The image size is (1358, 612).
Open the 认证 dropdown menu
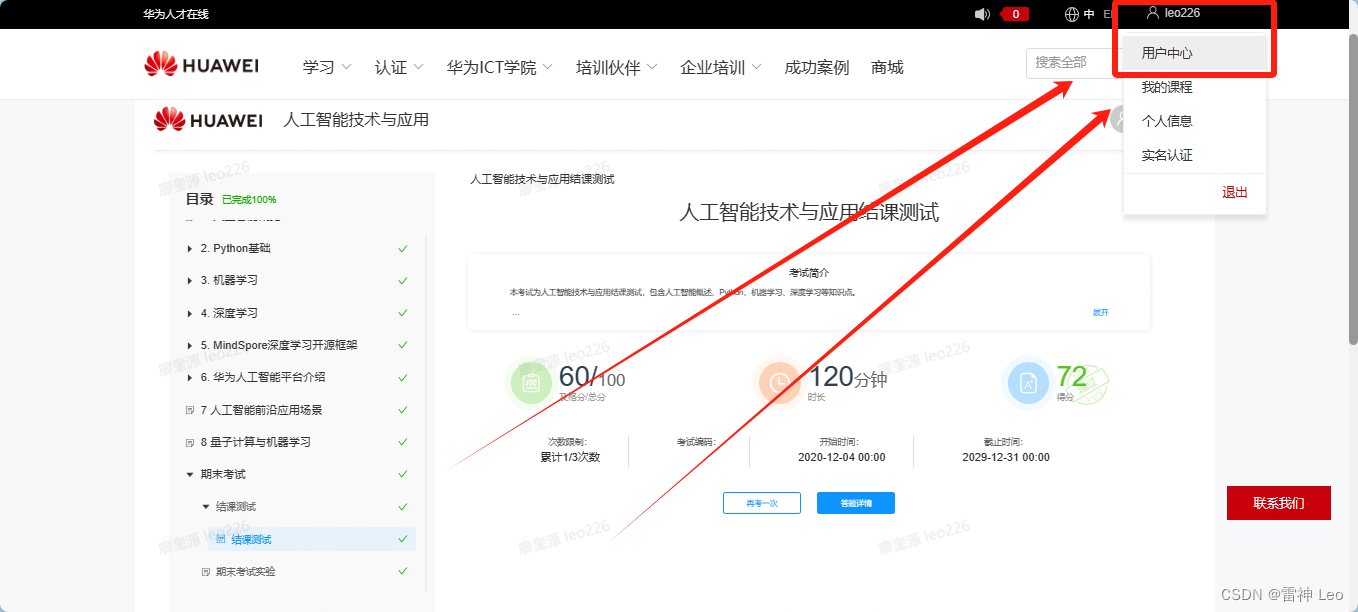pos(399,67)
